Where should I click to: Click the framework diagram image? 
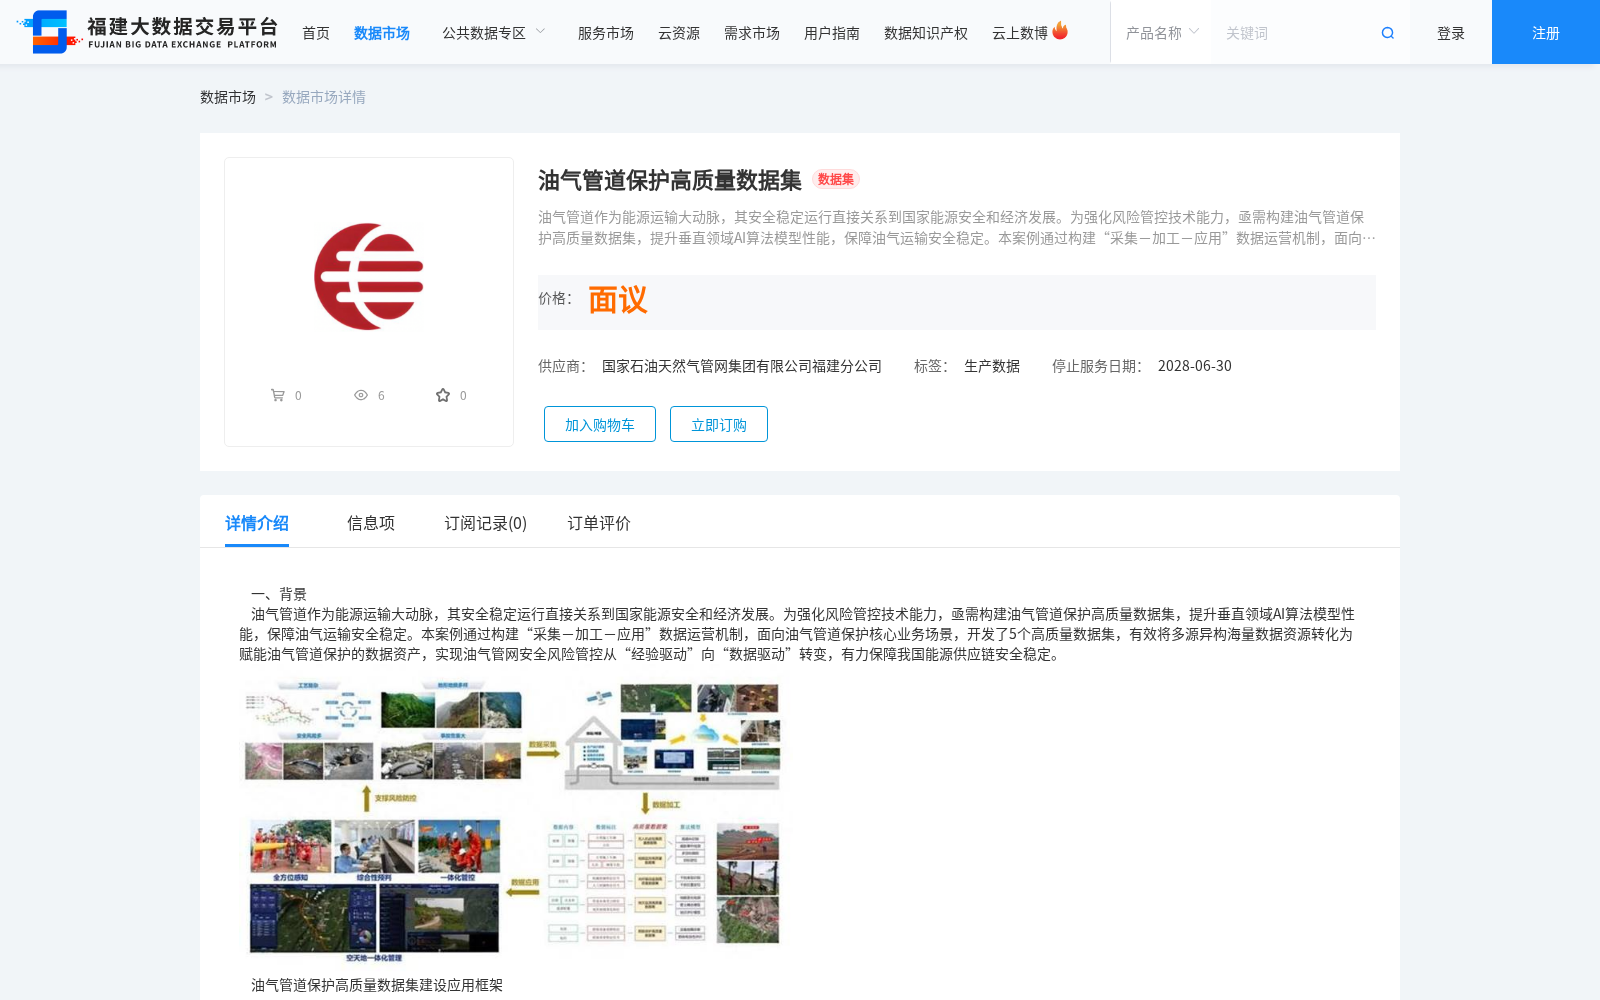[x=512, y=822]
